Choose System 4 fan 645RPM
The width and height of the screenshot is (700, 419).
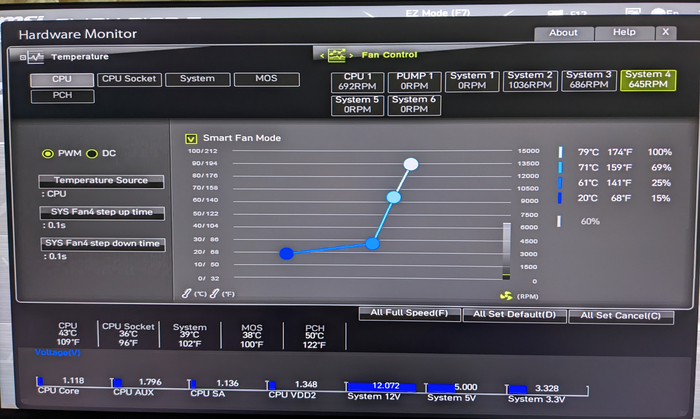pos(648,80)
